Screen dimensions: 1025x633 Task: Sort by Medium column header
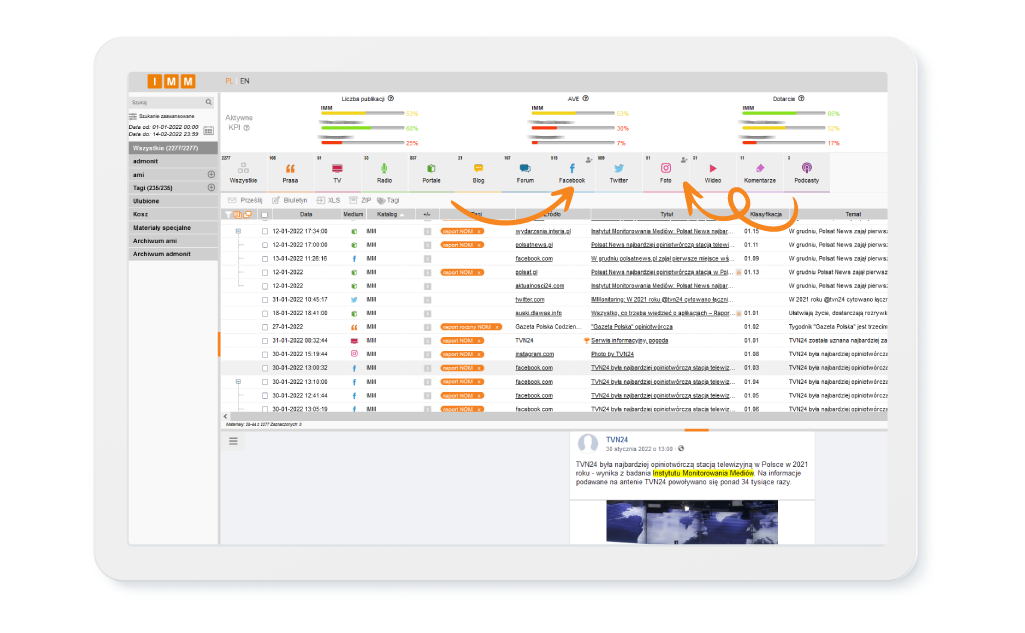353,214
